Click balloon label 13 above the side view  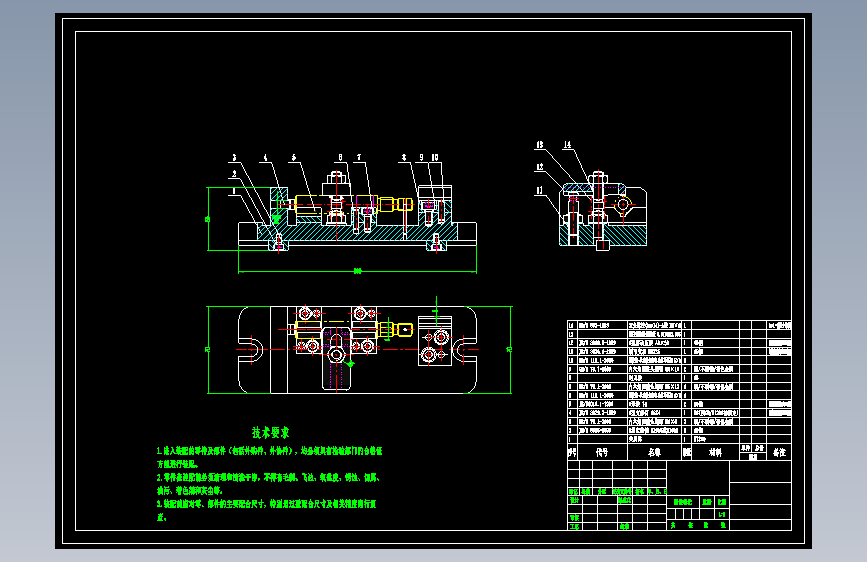coord(540,145)
